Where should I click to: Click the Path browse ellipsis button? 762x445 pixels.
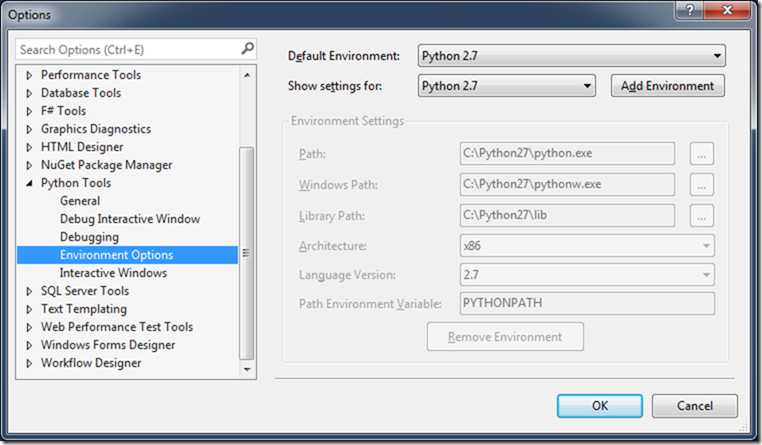click(x=702, y=154)
